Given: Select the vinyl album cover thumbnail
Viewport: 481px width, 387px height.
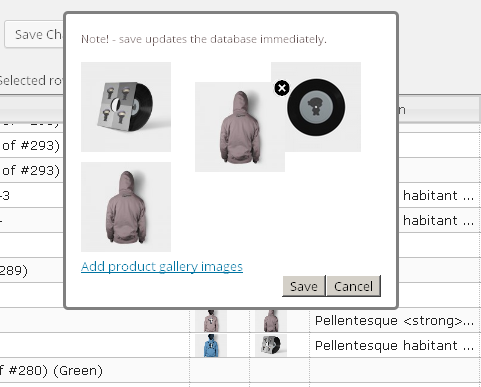Looking at the screenshot, I should (126, 107).
